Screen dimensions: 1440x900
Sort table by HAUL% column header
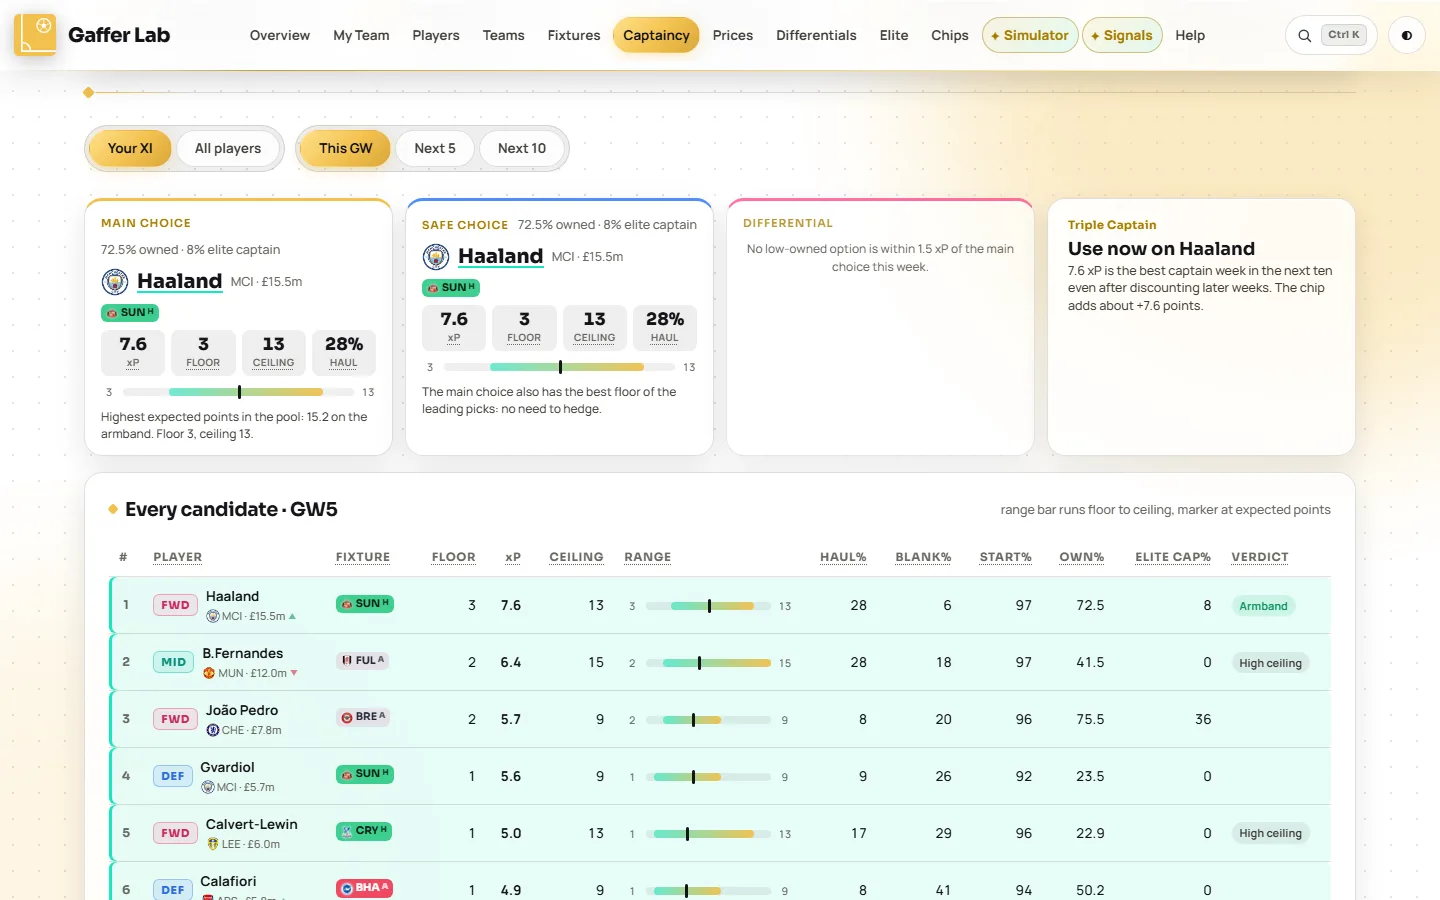[x=843, y=557]
